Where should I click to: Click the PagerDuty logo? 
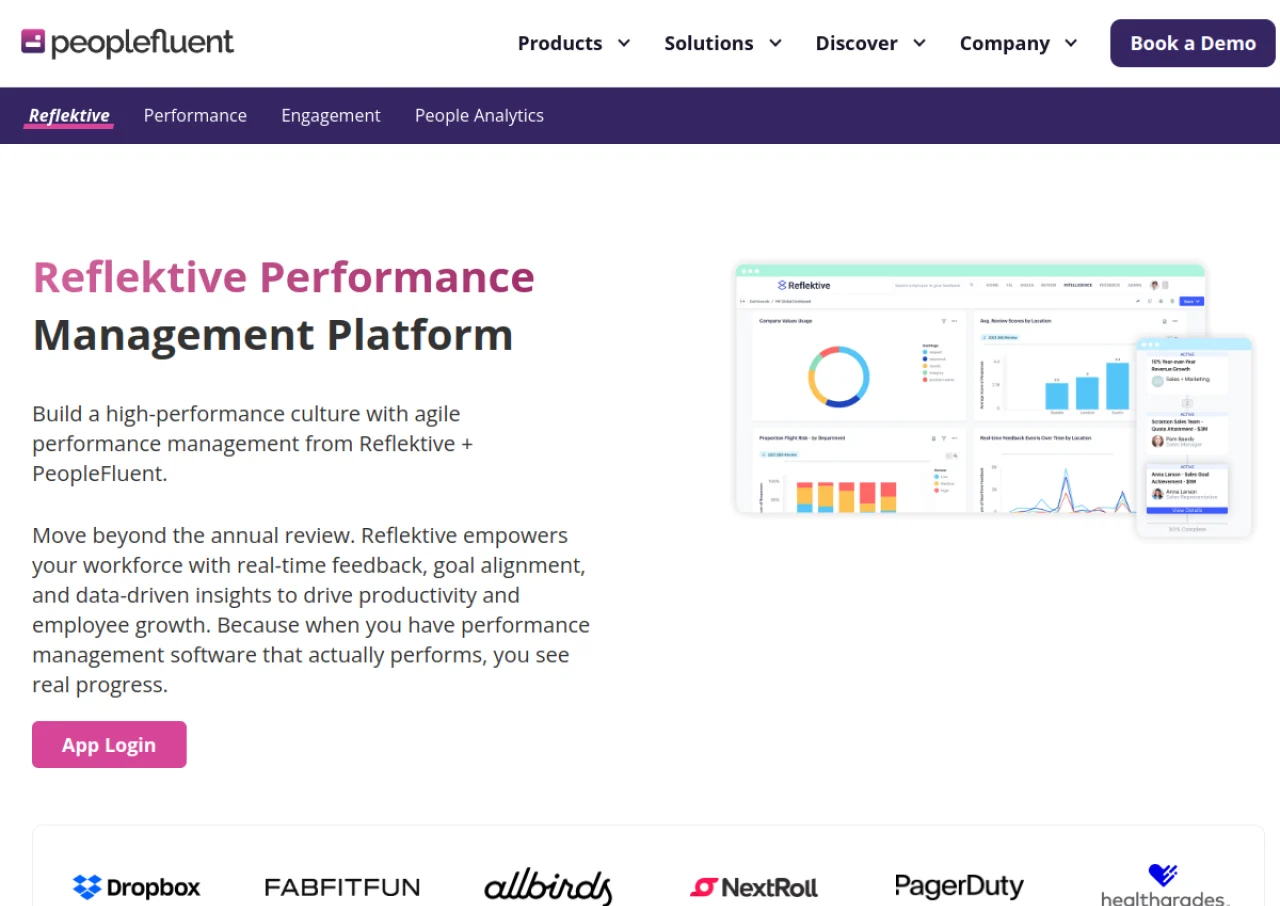click(x=959, y=886)
